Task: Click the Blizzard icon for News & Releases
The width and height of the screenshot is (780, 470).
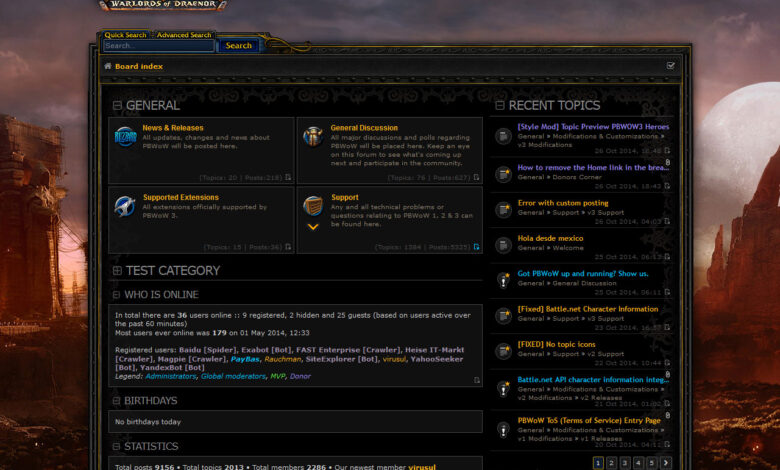Action: [125, 137]
